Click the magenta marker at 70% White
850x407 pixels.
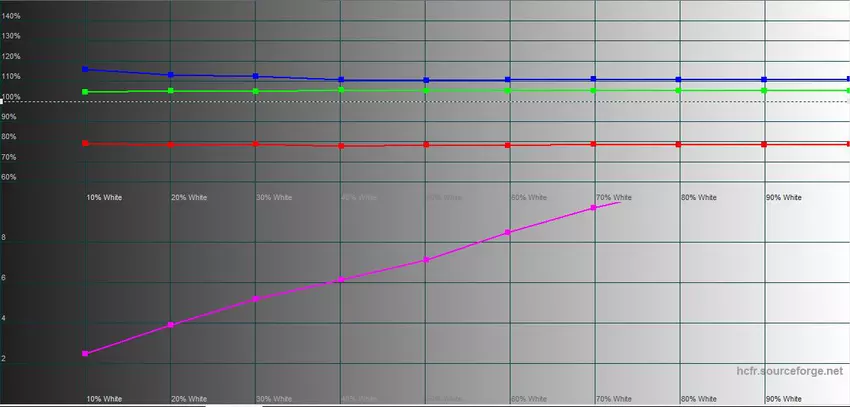(x=594, y=207)
